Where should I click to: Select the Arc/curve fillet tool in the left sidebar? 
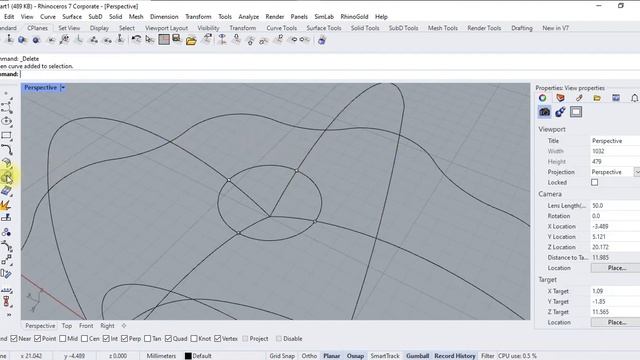click(x=7, y=149)
